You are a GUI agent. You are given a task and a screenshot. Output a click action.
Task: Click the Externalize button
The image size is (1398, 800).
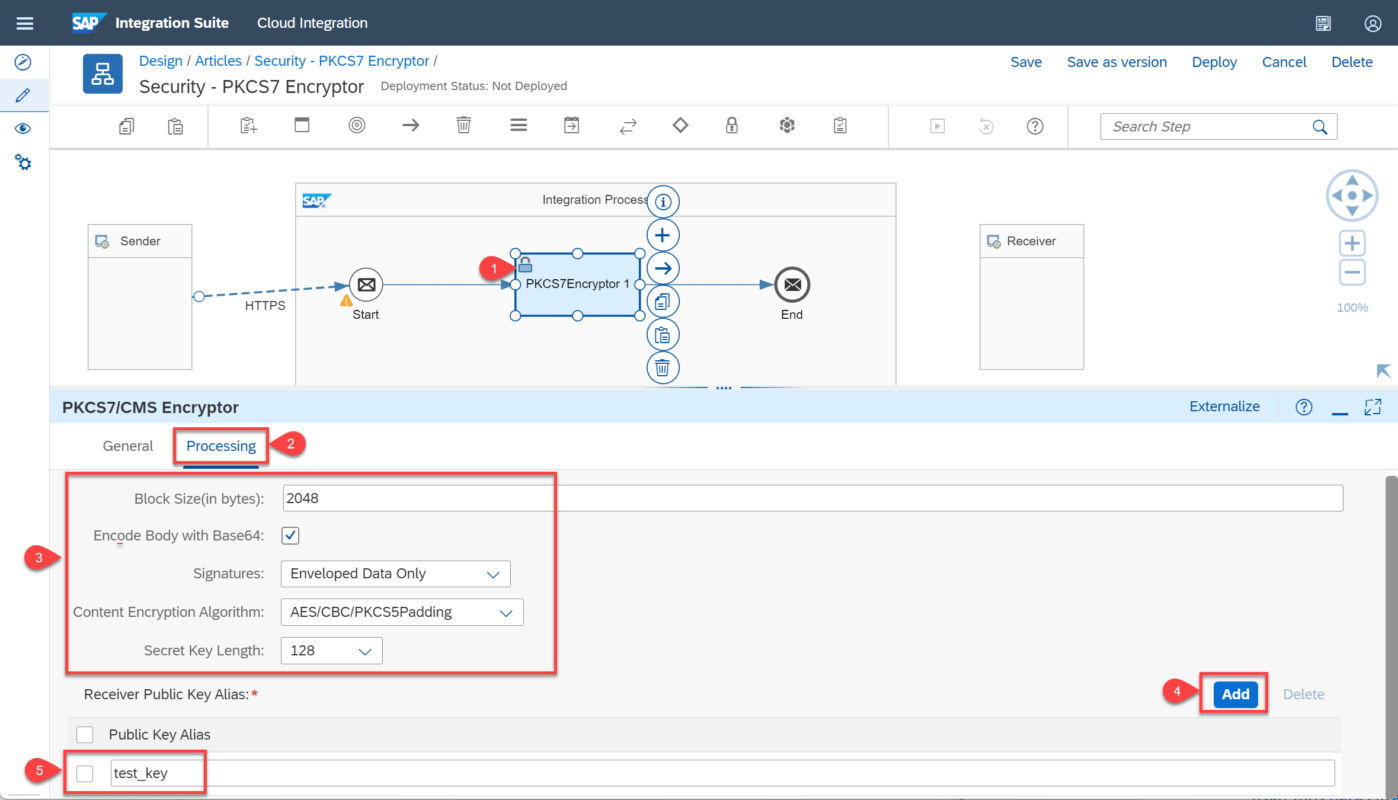pos(1225,407)
